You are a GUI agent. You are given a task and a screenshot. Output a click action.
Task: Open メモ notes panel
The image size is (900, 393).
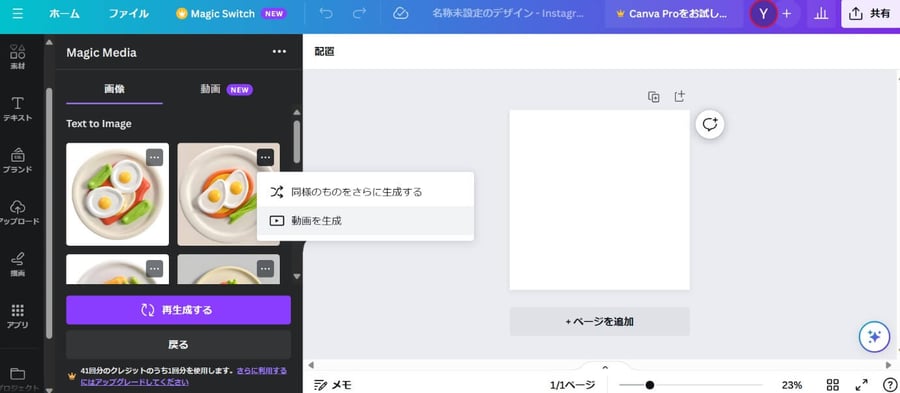pos(333,384)
